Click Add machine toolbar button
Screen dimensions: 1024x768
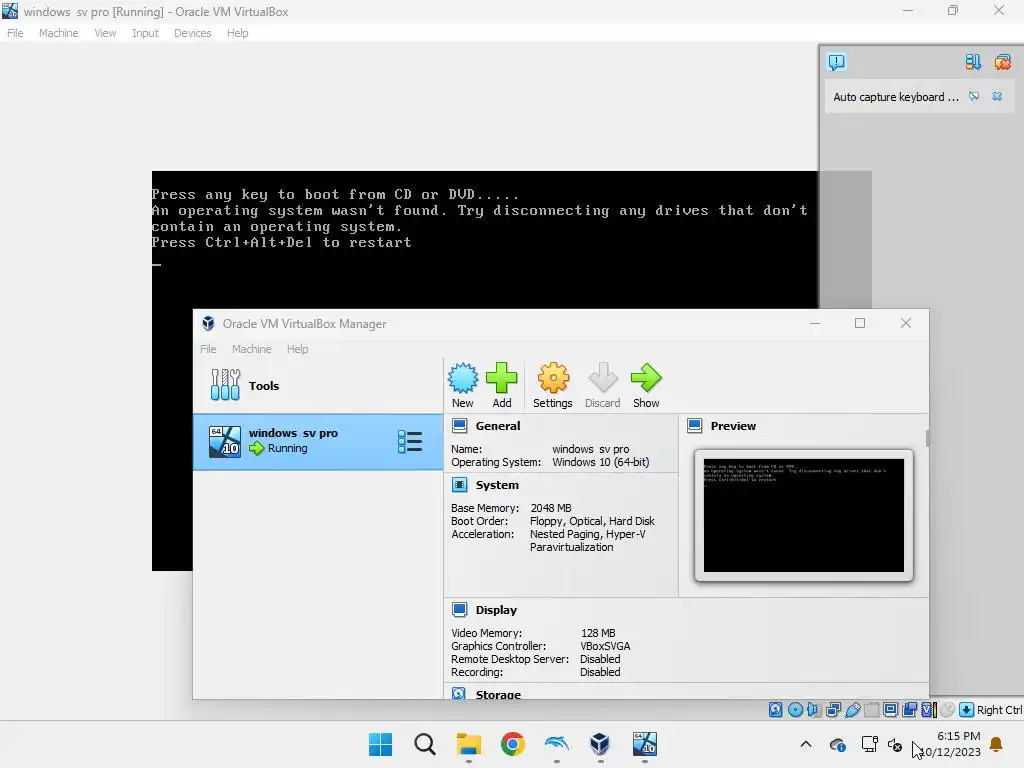click(502, 385)
